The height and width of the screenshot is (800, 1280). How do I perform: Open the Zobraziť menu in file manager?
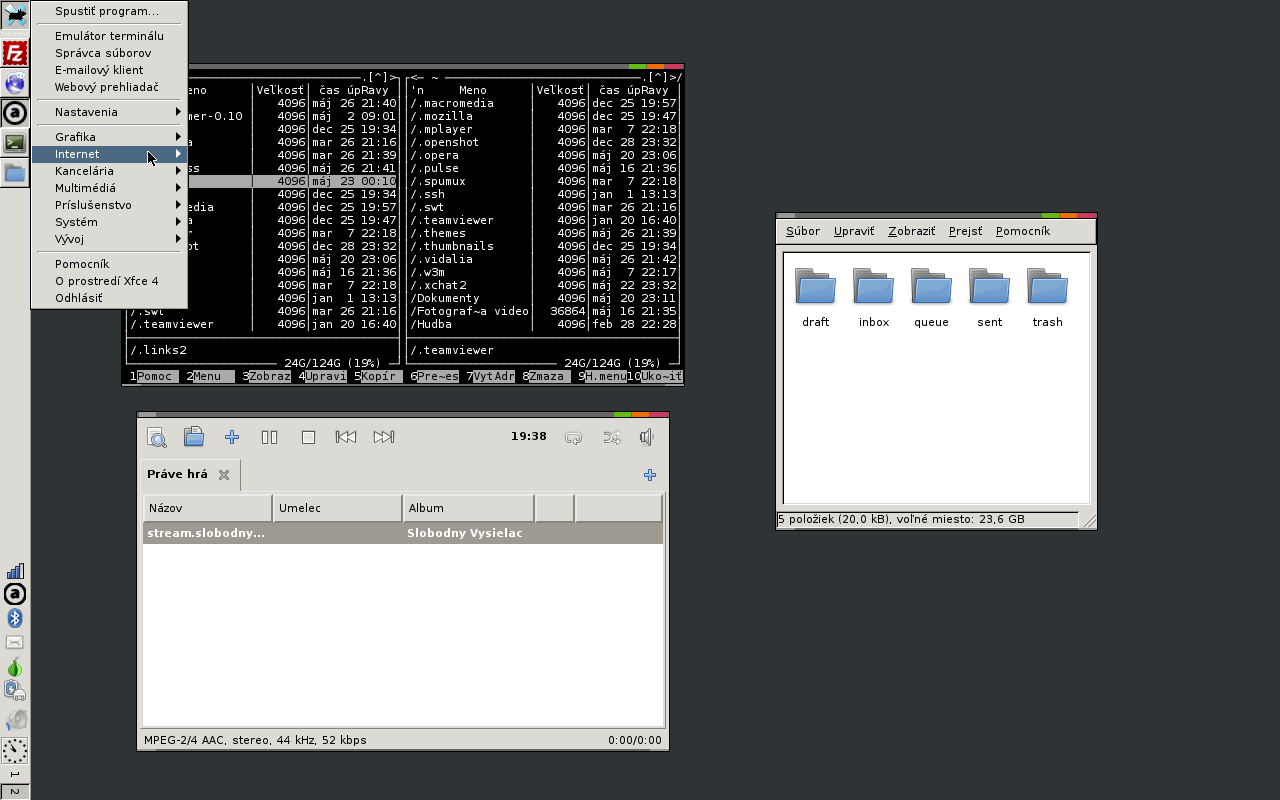pyautogui.click(x=911, y=231)
